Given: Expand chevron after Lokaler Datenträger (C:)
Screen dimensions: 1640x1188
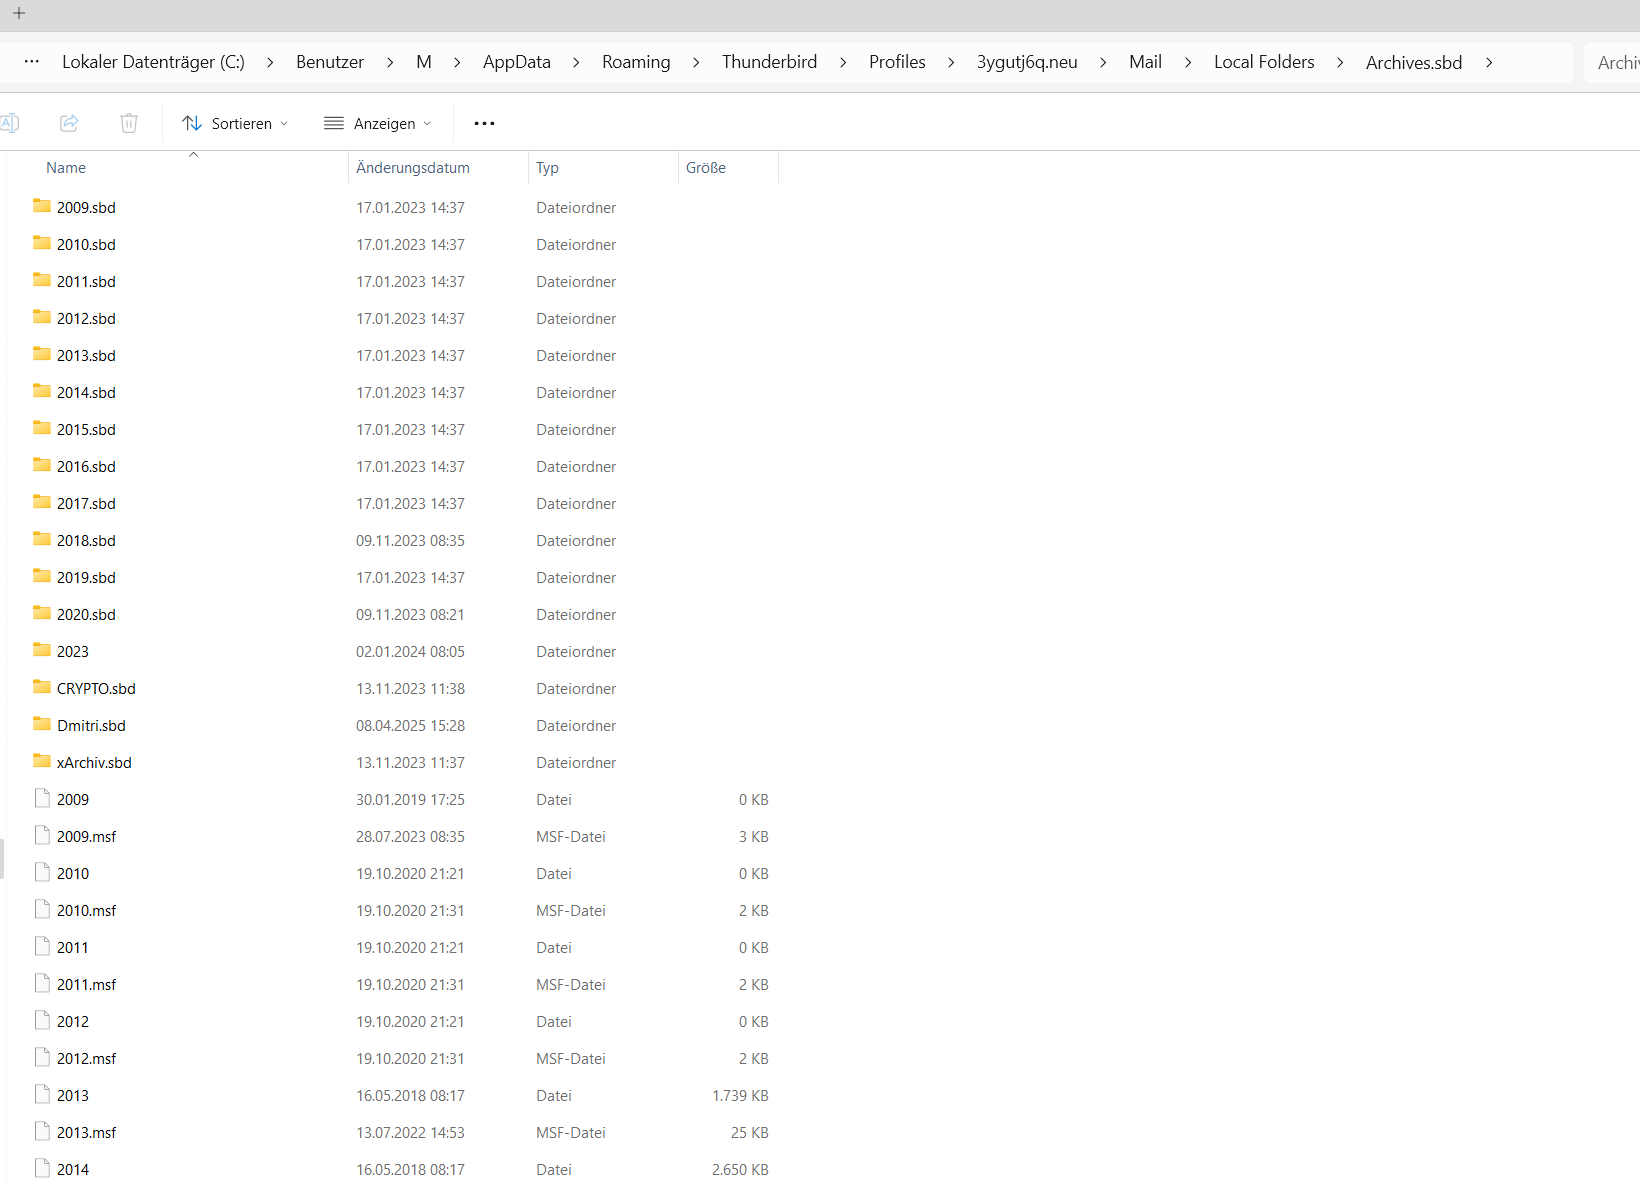Looking at the screenshot, I should tap(270, 62).
